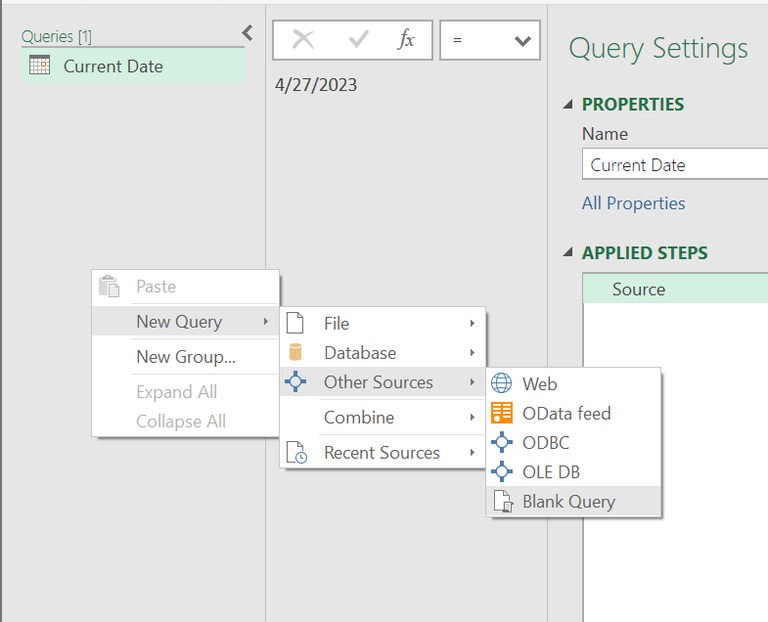Click the Current Date table icon
Viewport: 768px width, 622px height.
40,67
